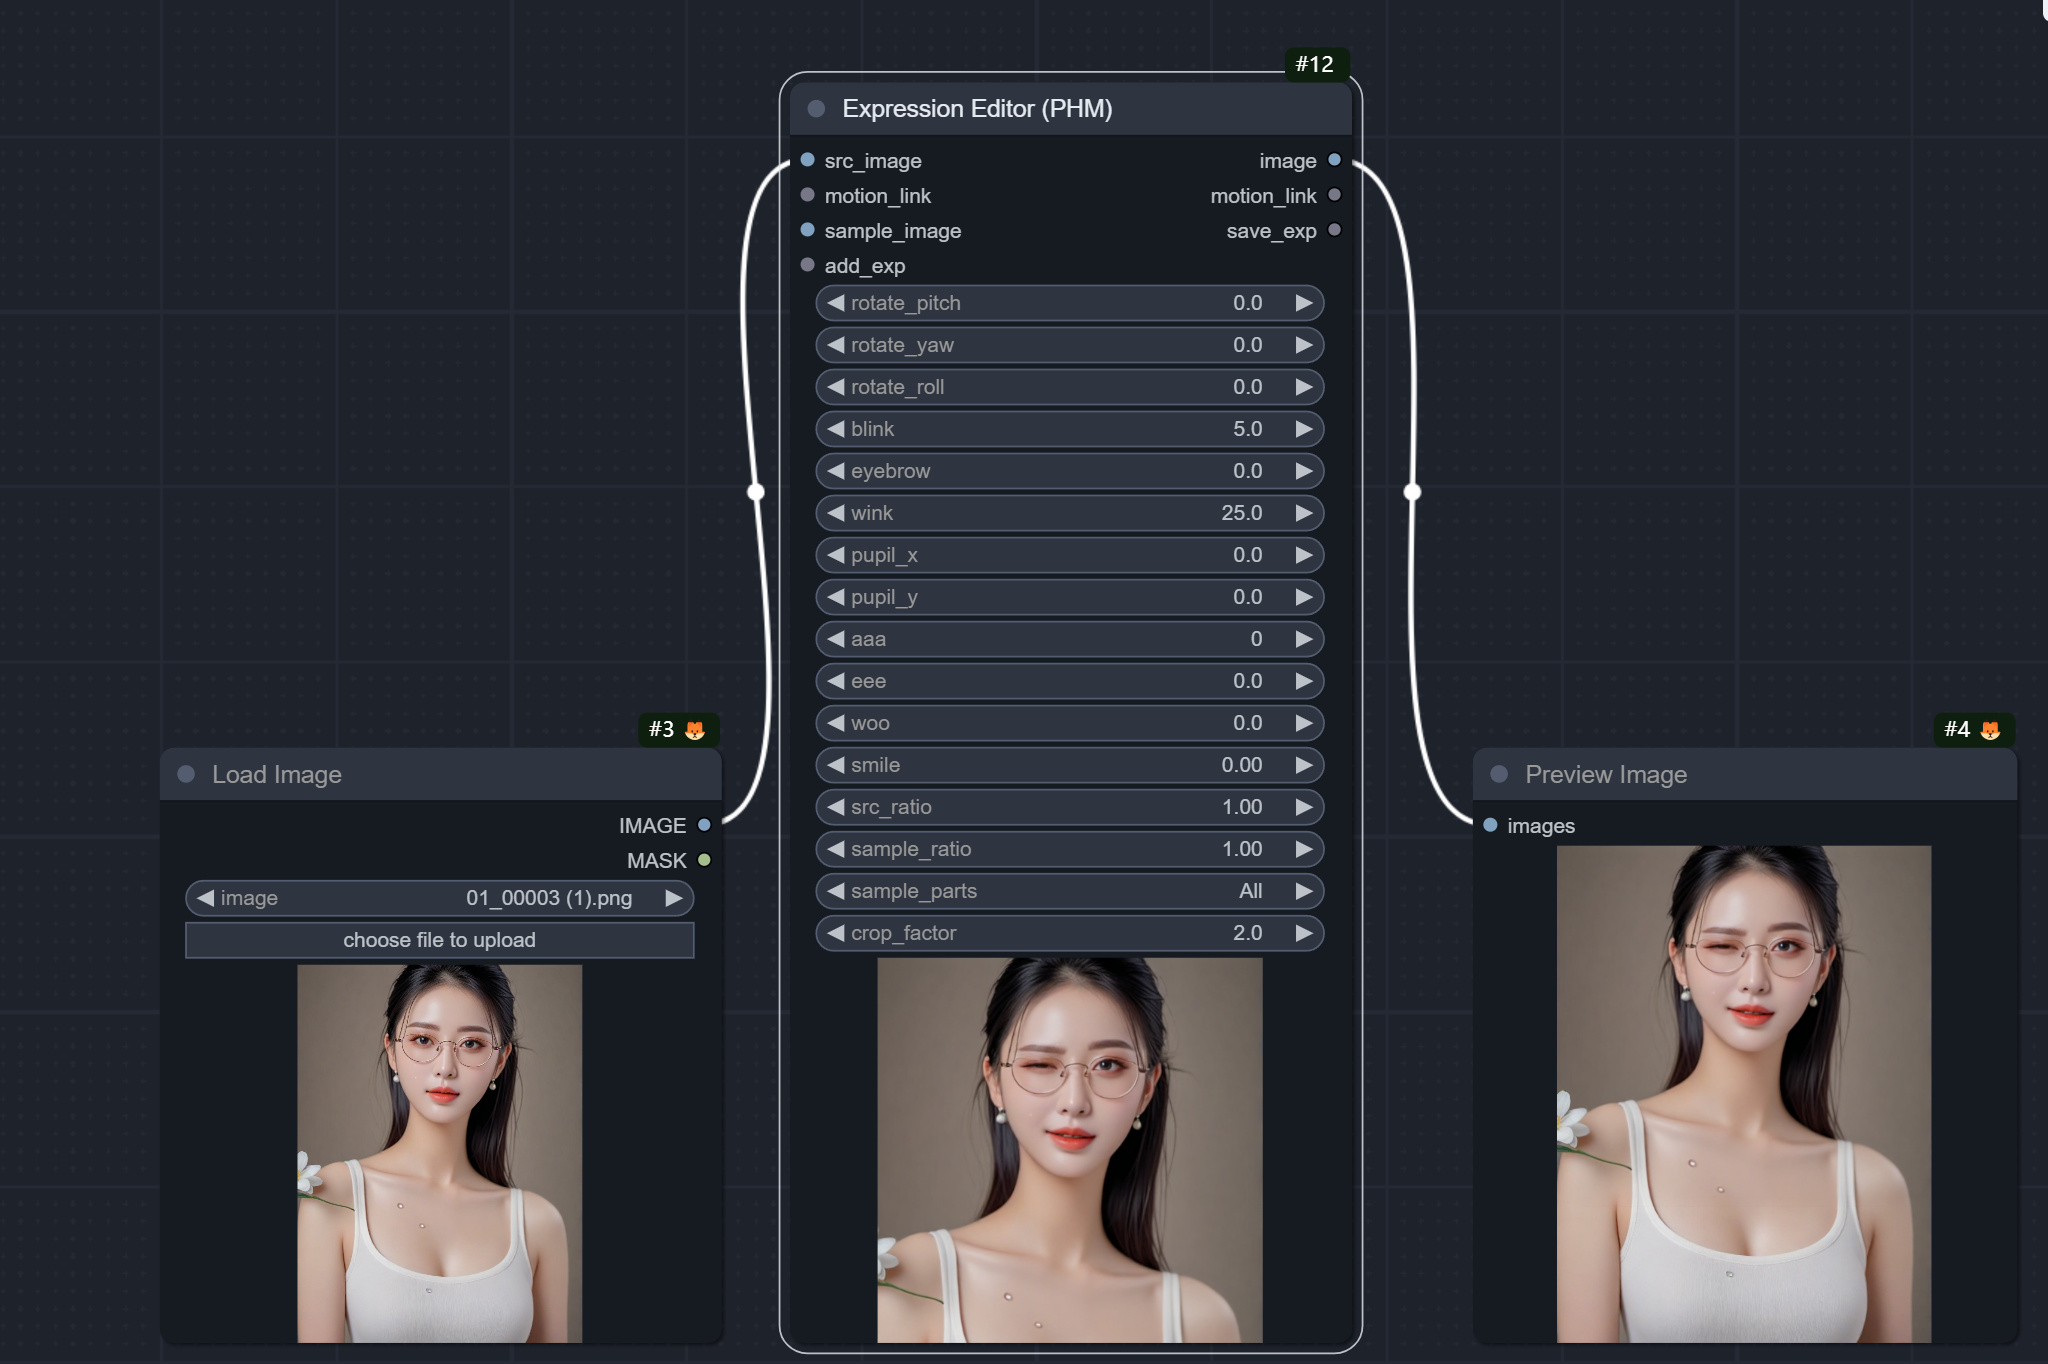Decrease rotate_pitch with its left arrow

coord(838,302)
